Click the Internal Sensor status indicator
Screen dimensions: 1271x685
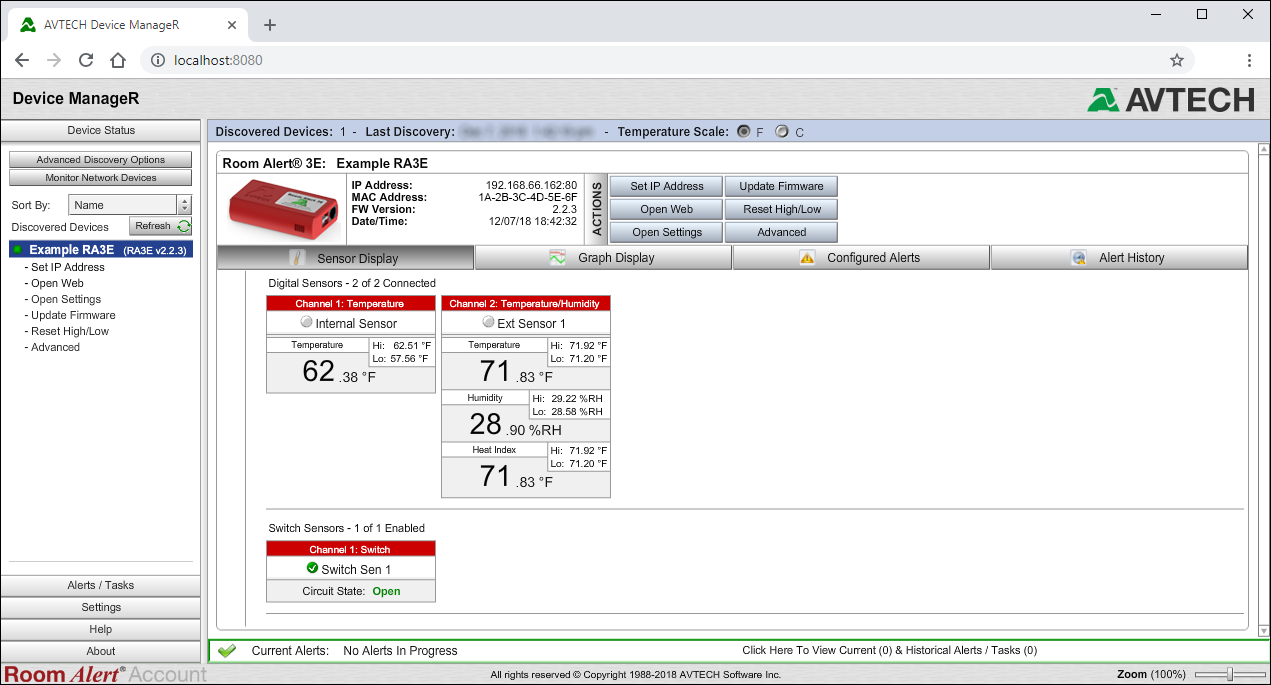306,323
